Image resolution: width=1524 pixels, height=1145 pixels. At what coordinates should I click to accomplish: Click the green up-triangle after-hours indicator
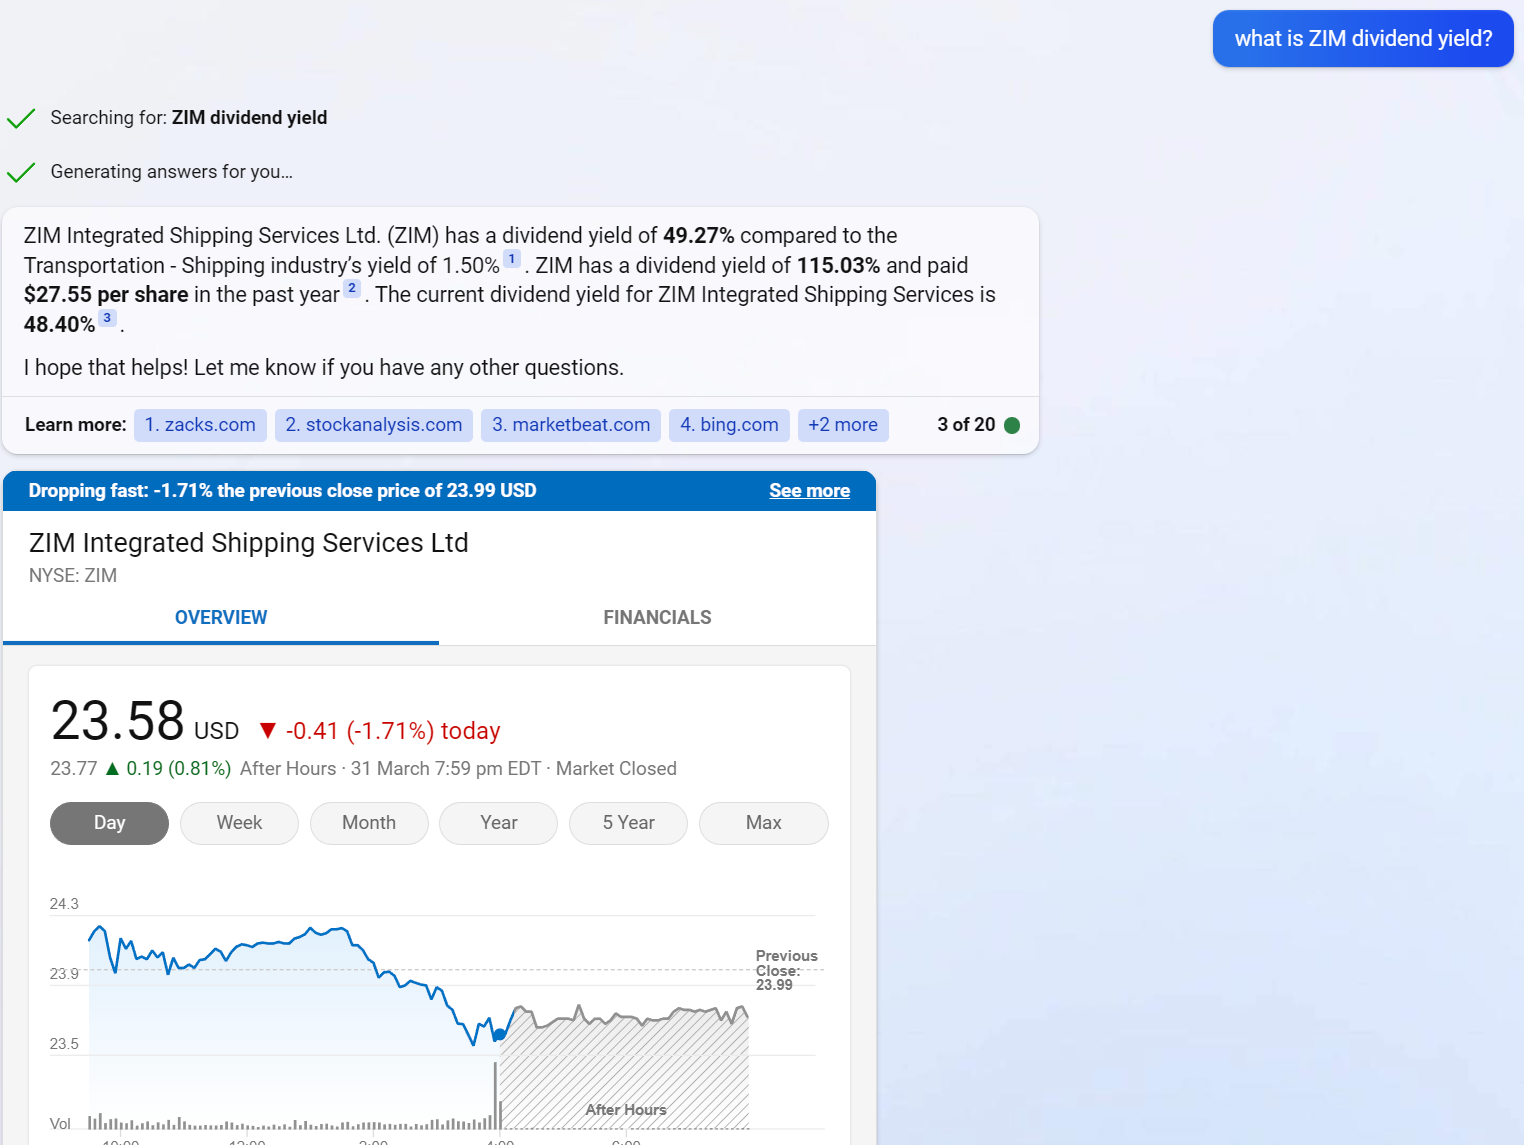coord(112,769)
